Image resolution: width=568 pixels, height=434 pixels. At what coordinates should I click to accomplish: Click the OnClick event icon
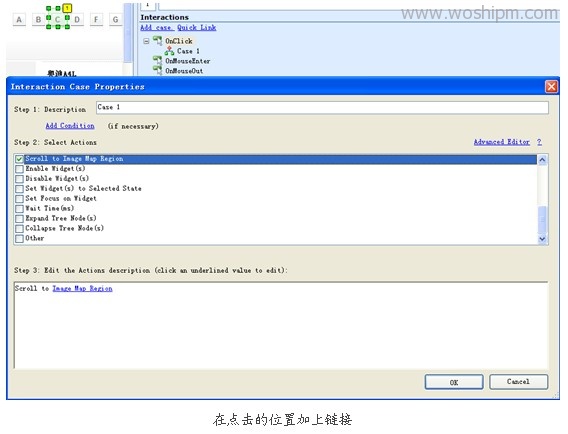[158, 41]
